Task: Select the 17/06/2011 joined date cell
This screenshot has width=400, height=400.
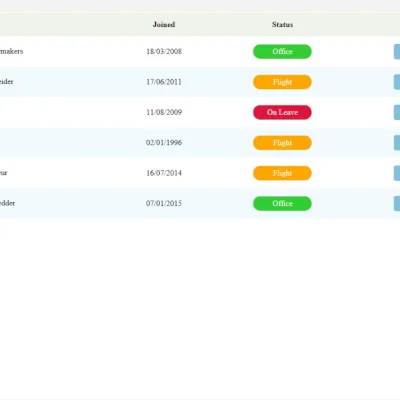Action: [164, 82]
